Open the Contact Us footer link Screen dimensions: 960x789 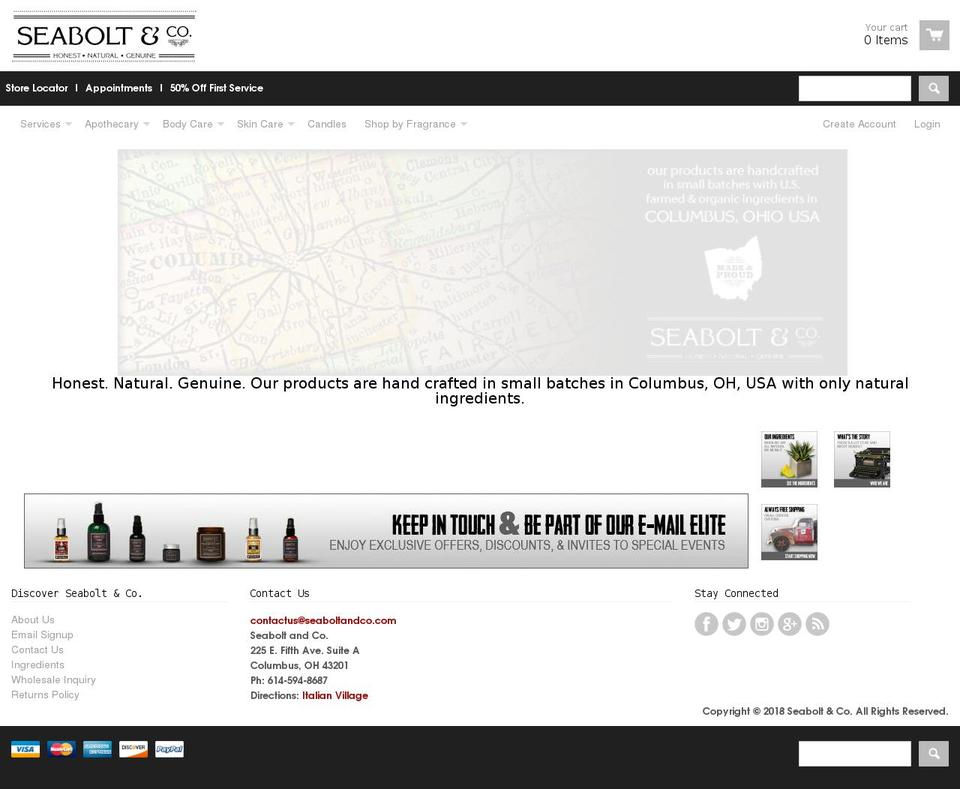[x=37, y=650]
